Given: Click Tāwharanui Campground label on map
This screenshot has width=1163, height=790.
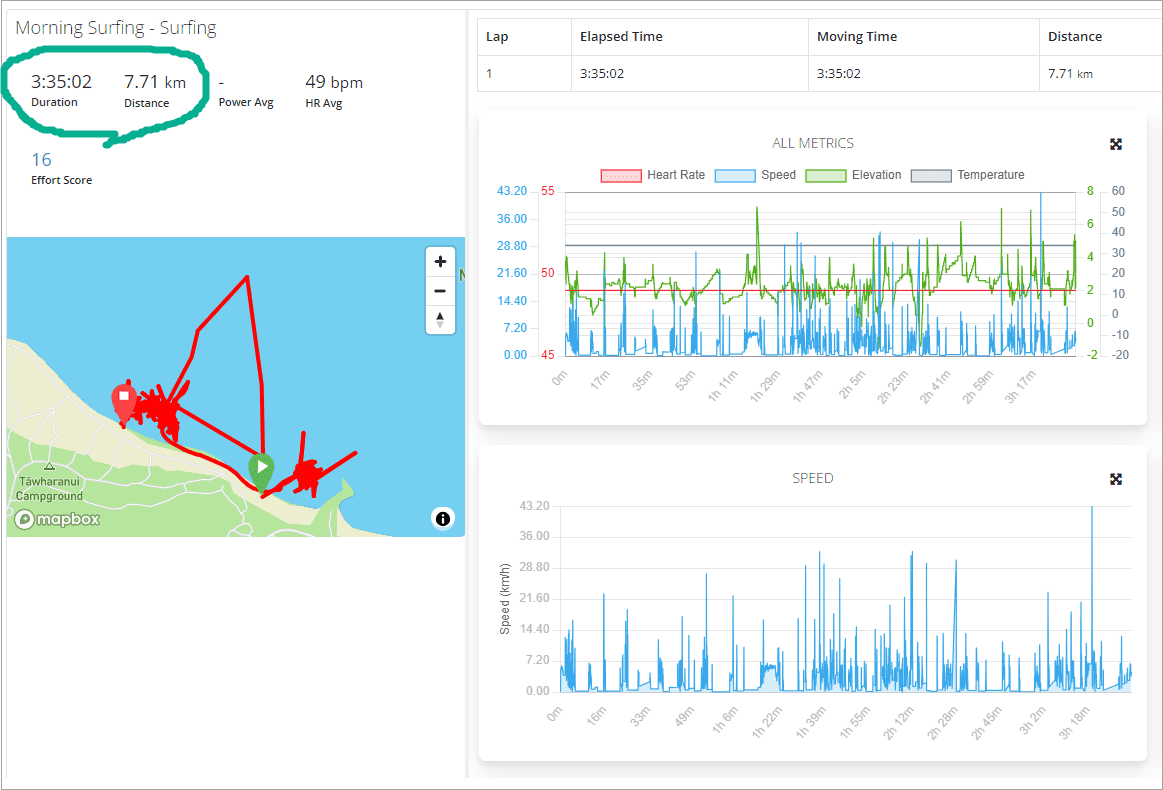Looking at the screenshot, I should 50,489.
